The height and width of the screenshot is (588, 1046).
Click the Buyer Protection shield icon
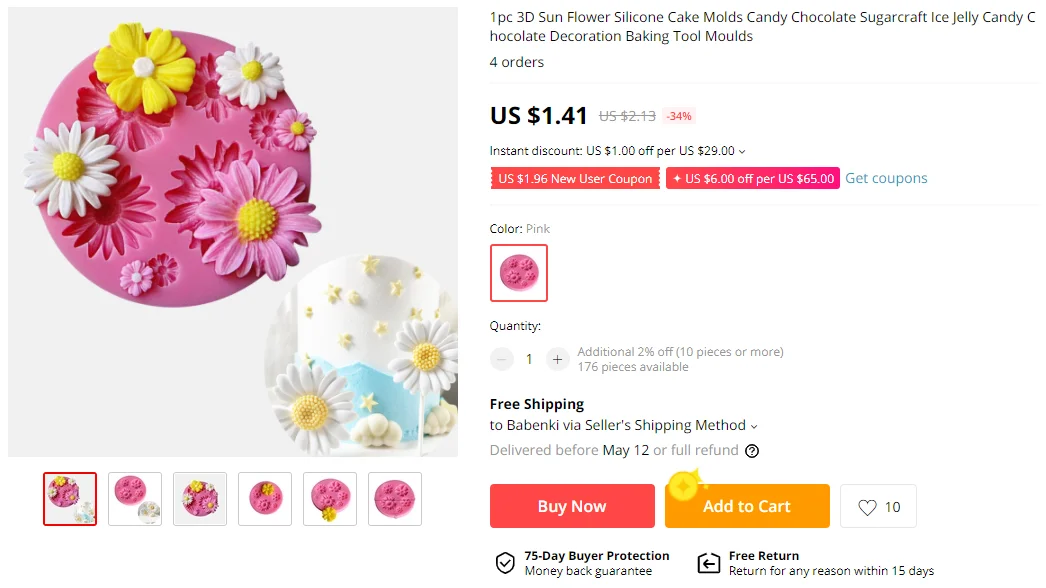point(505,563)
